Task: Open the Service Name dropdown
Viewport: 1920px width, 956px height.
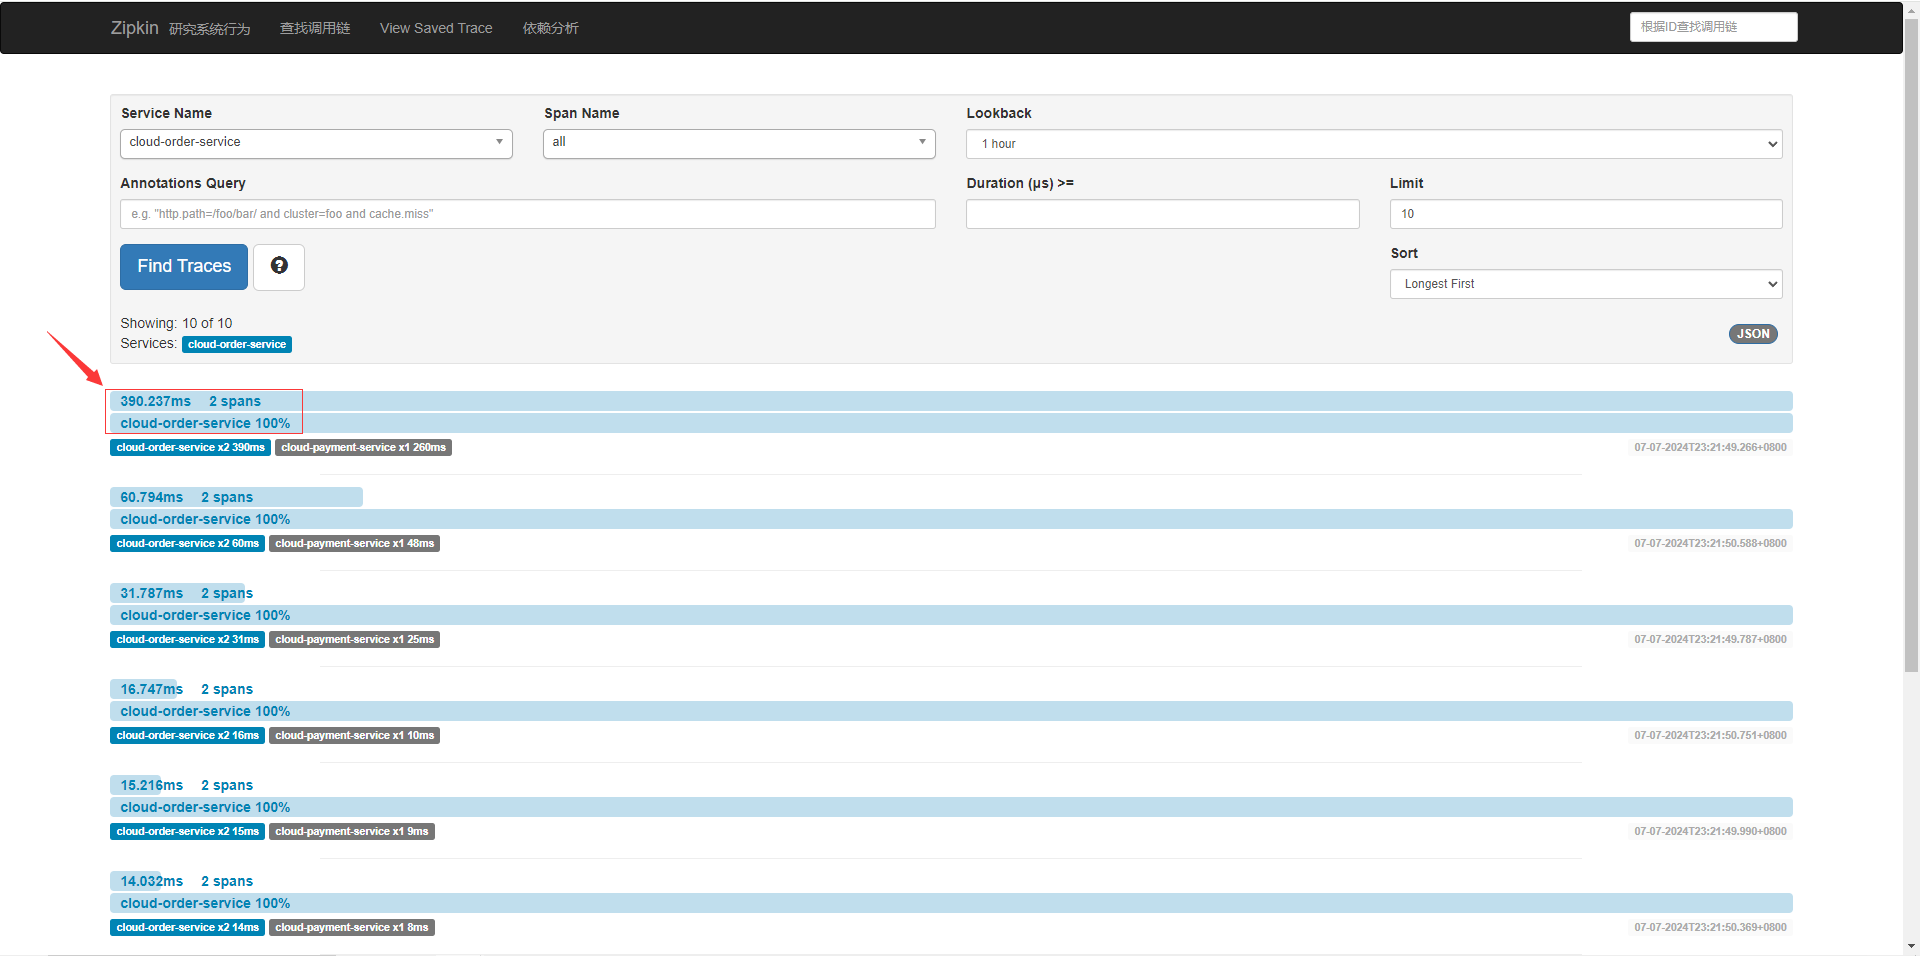Action: pos(316,143)
